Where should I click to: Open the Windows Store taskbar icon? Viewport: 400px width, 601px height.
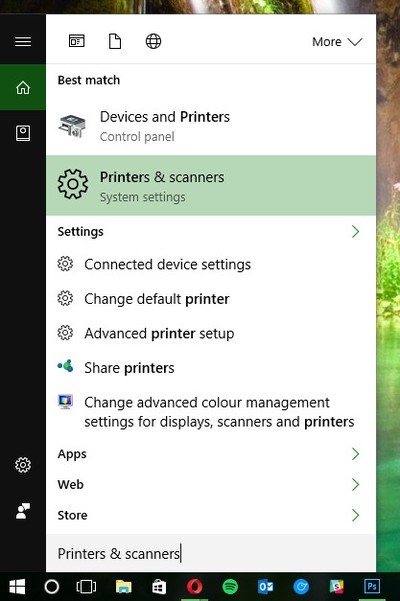[159, 586]
